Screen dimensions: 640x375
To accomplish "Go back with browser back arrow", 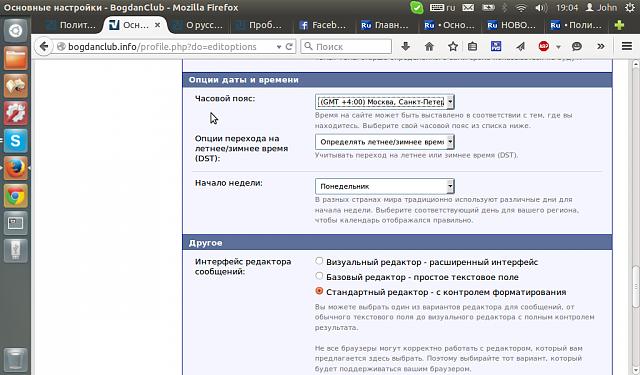I will tap(44, 47).
